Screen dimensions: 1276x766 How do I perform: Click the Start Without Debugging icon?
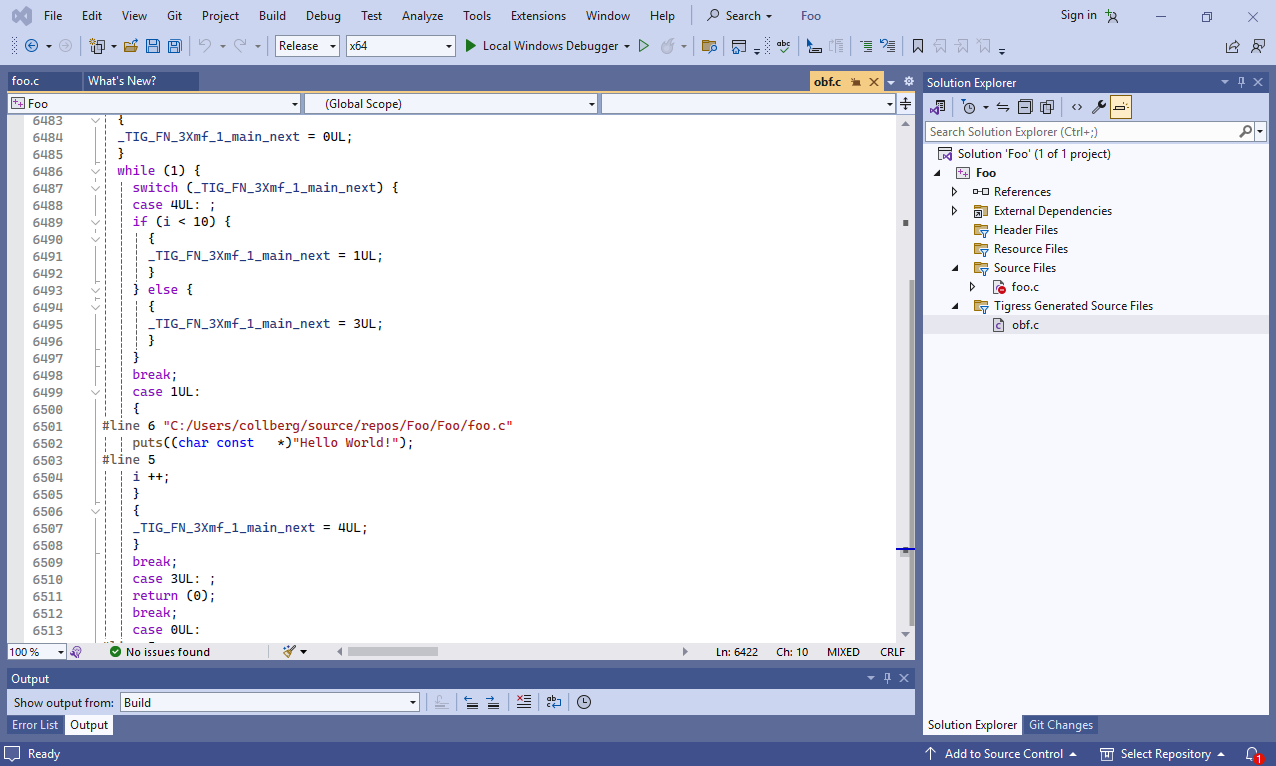click(x=644, y=46)
